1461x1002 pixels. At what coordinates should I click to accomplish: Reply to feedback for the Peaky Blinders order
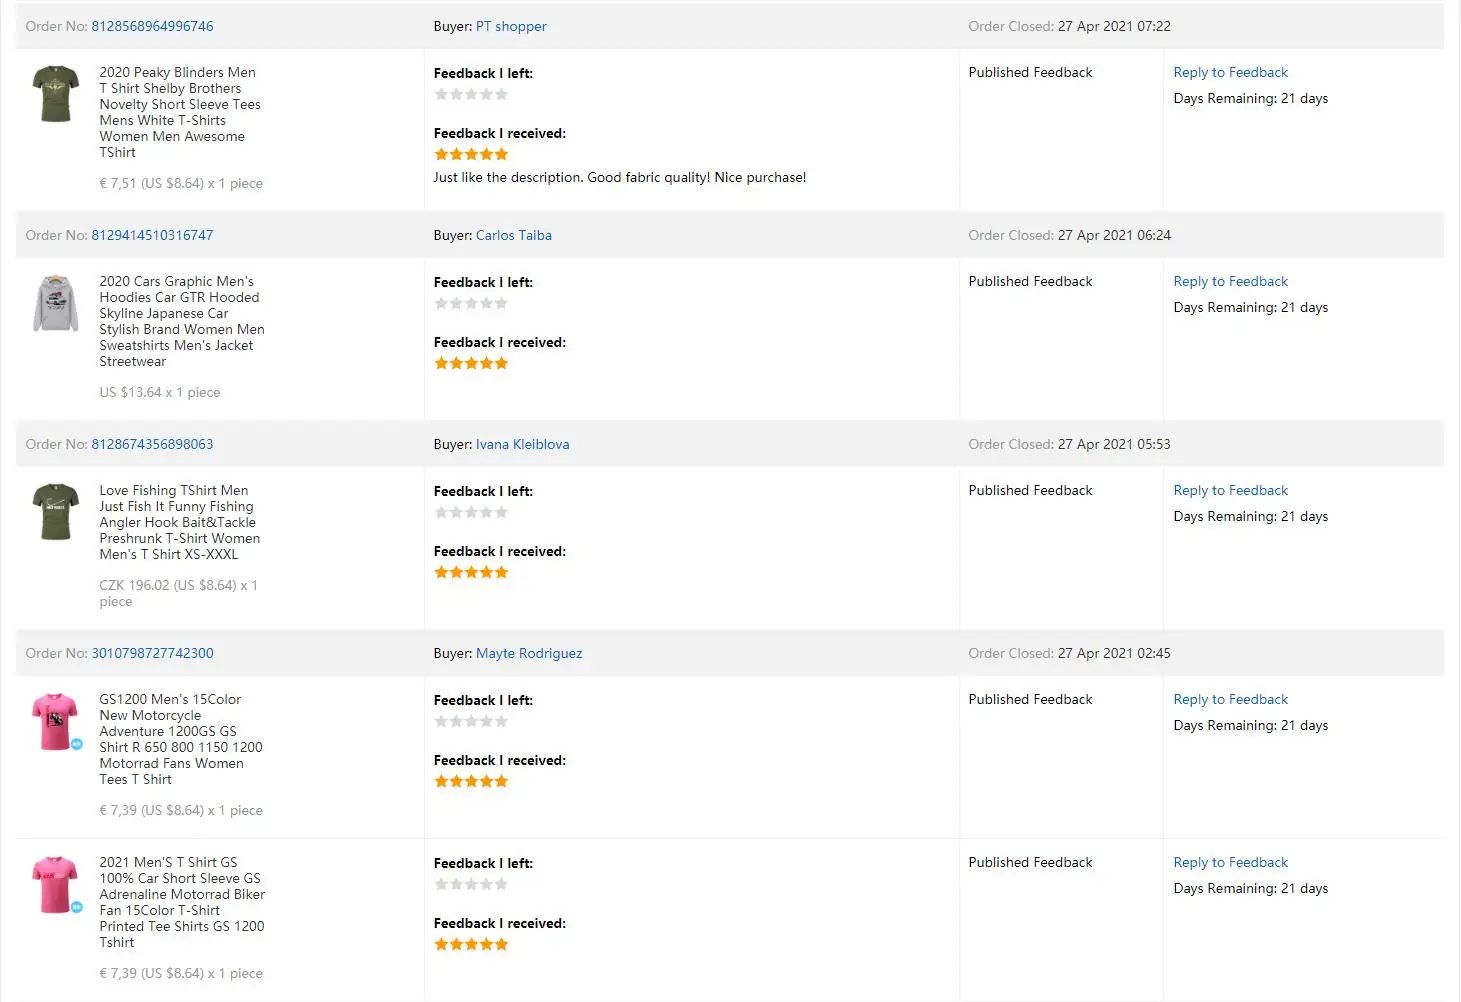click(x=1230, y=72)
